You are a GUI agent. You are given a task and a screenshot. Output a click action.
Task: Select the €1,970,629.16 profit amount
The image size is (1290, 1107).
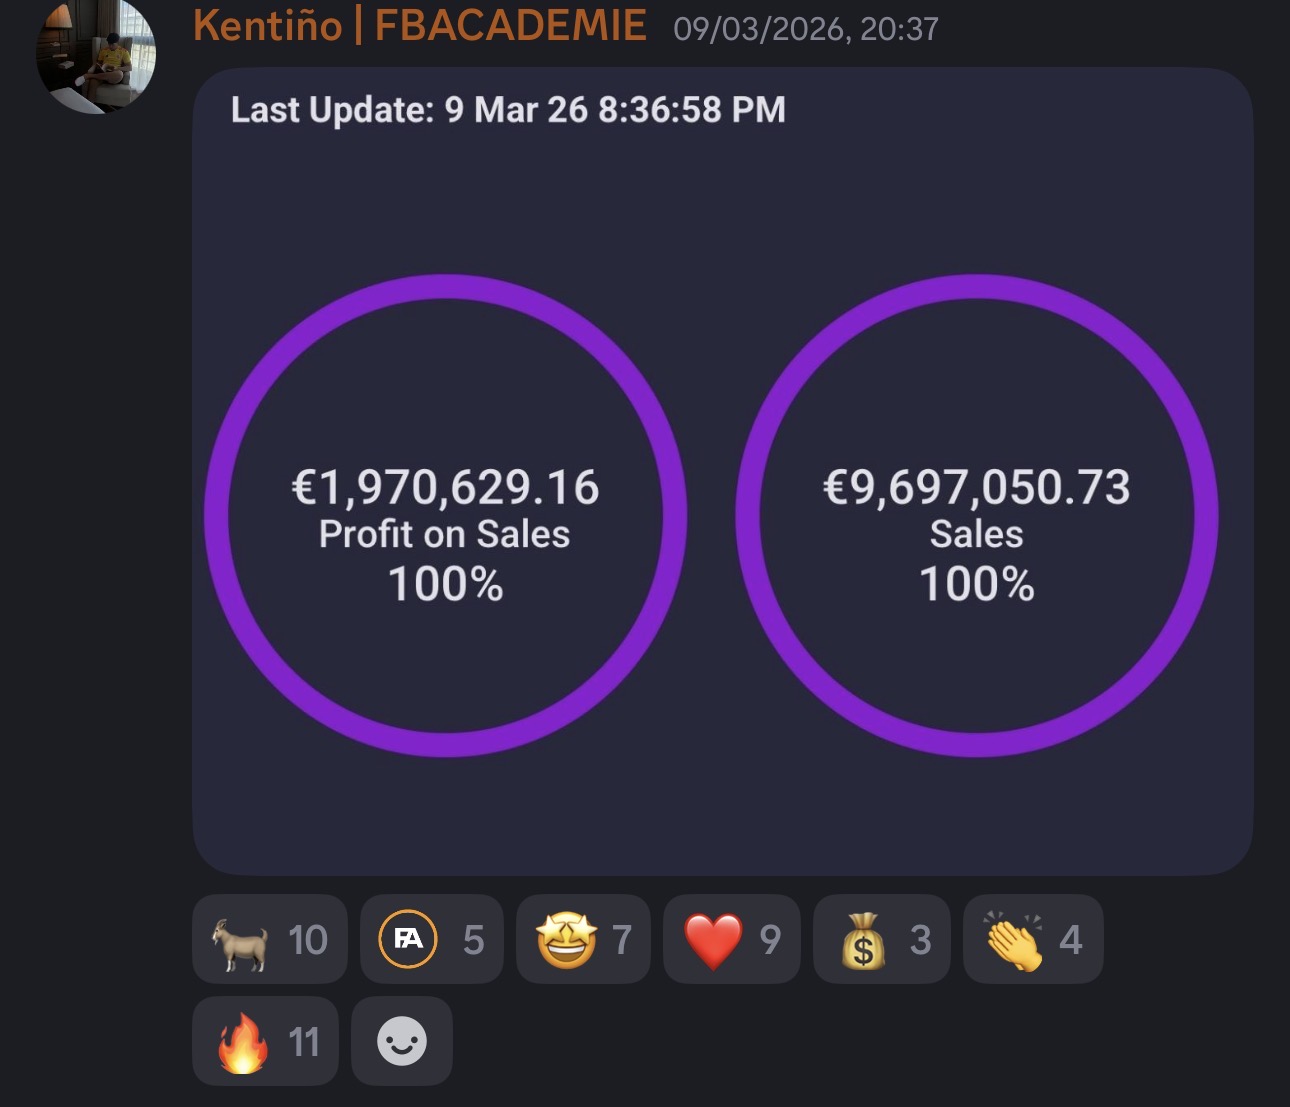tap(445, 487)
